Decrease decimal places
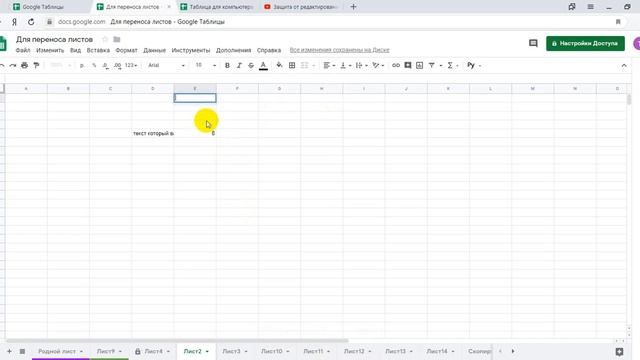The image size is (640, 360). tap(105, 65)
